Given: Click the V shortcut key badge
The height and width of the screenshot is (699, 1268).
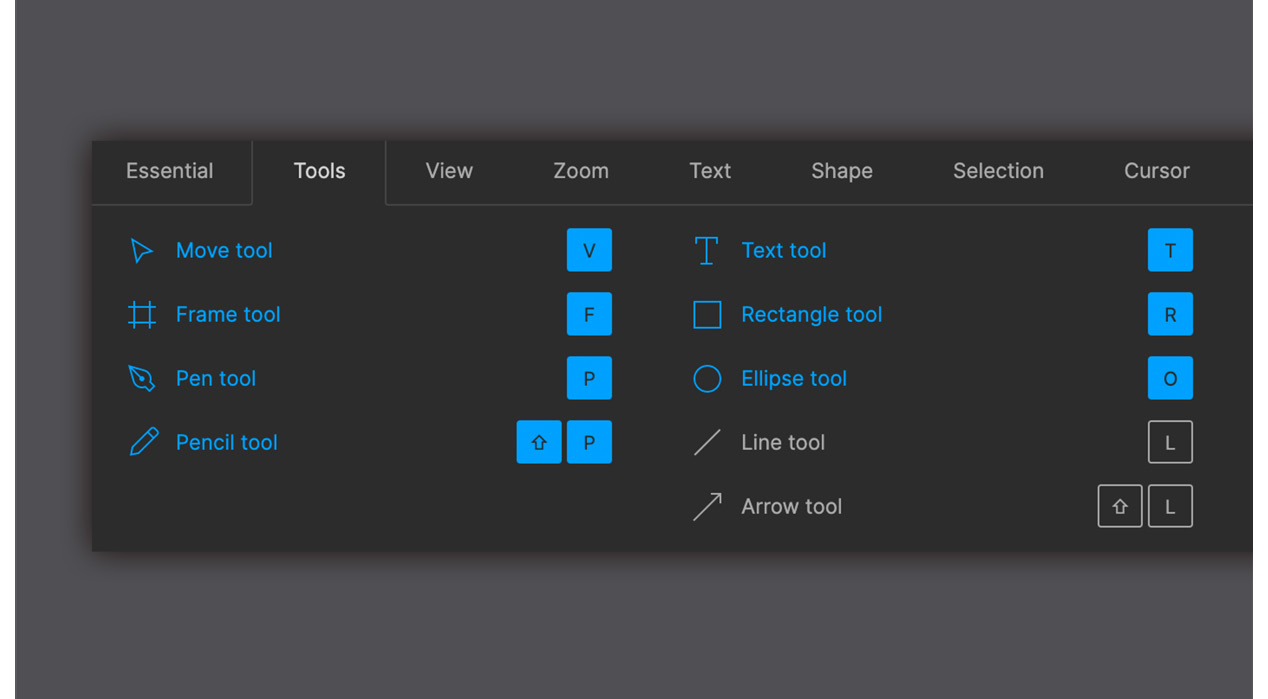Looking at the screenshot, I should tap(589, 250).
